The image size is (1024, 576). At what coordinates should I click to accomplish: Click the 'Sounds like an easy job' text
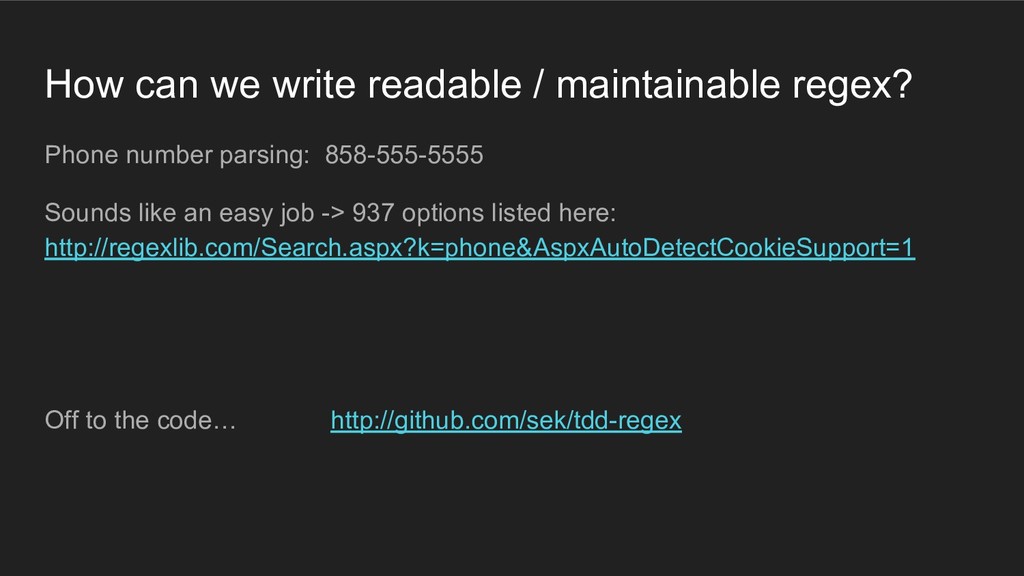point(179,213)
